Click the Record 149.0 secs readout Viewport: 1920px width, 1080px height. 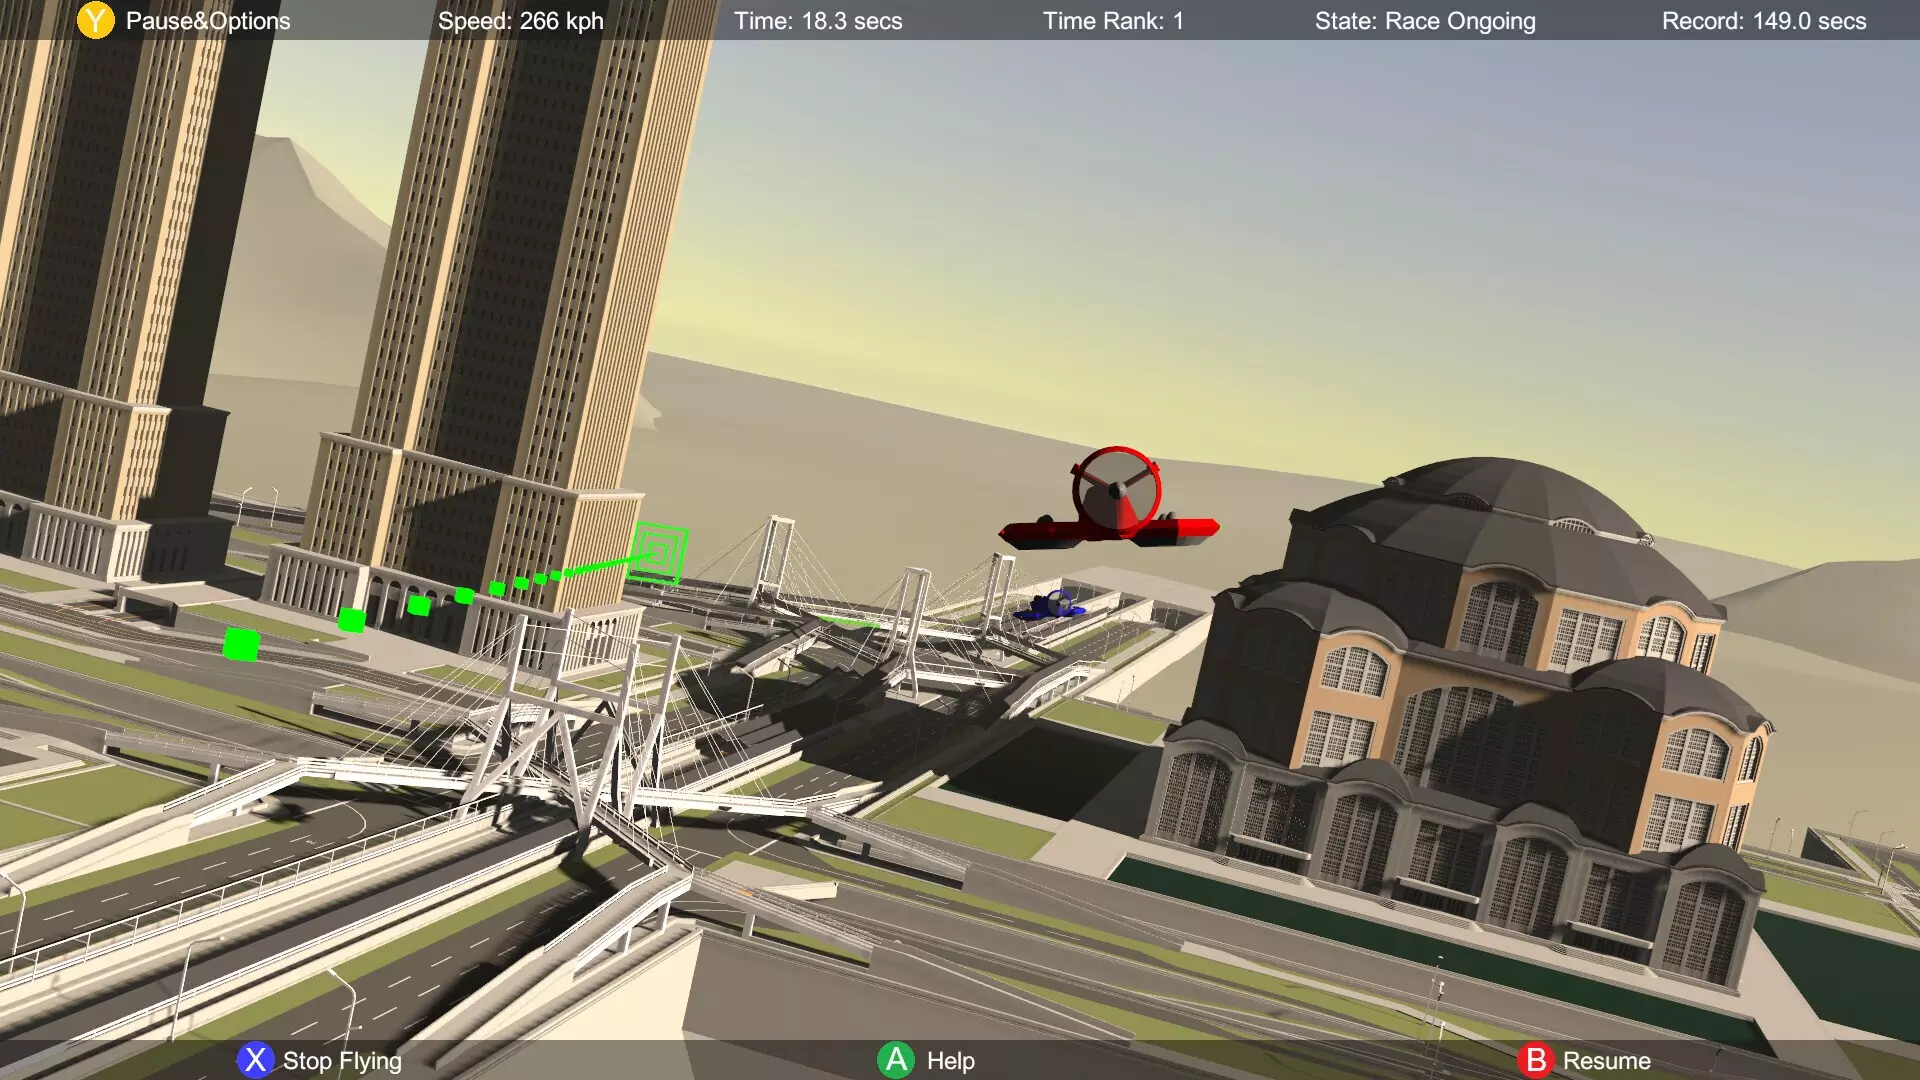(x=1764, y=21)
